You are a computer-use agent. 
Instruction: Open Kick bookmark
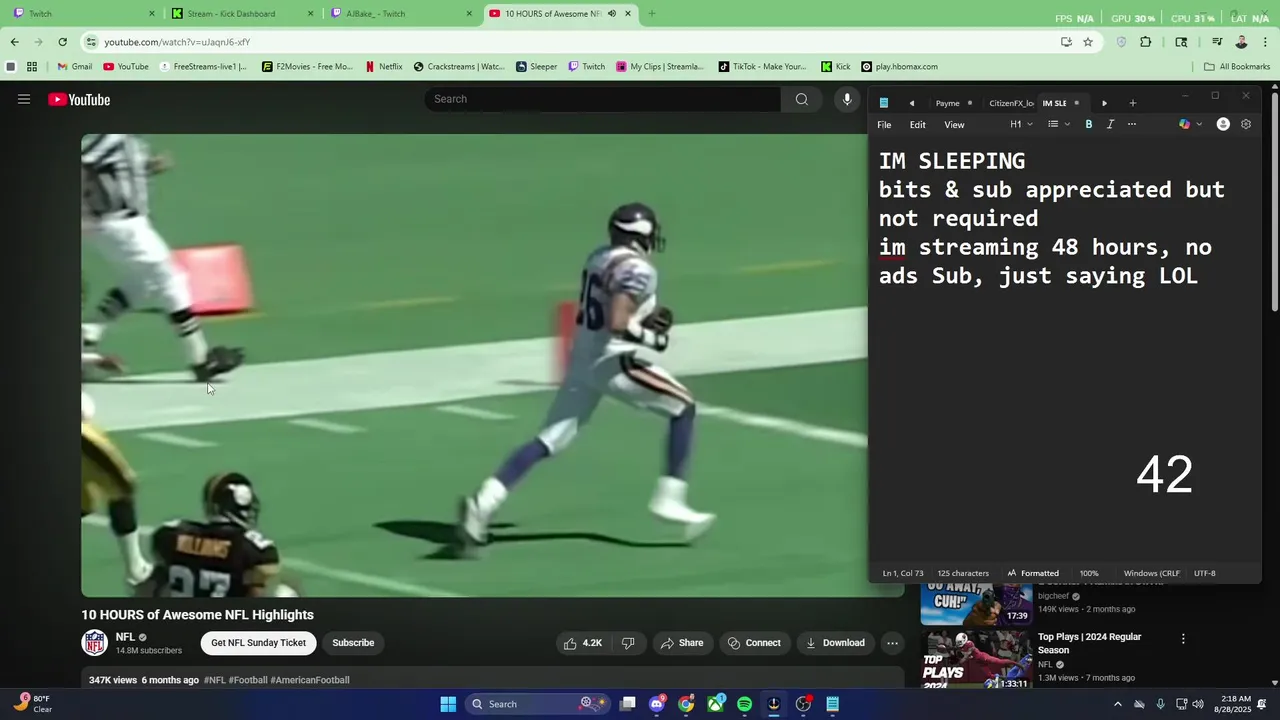click(x=836, y=67)
